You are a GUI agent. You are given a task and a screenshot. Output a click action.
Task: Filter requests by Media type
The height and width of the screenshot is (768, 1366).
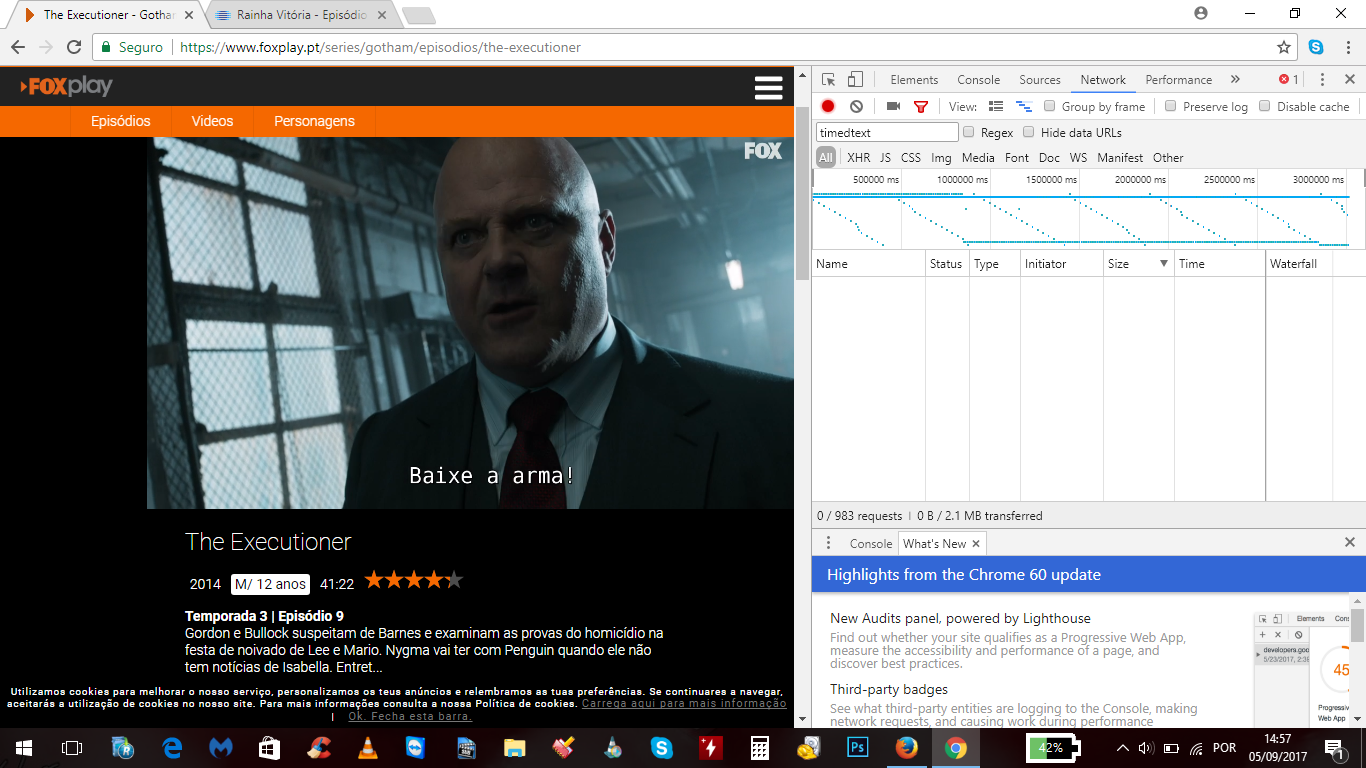pos(978,158)
